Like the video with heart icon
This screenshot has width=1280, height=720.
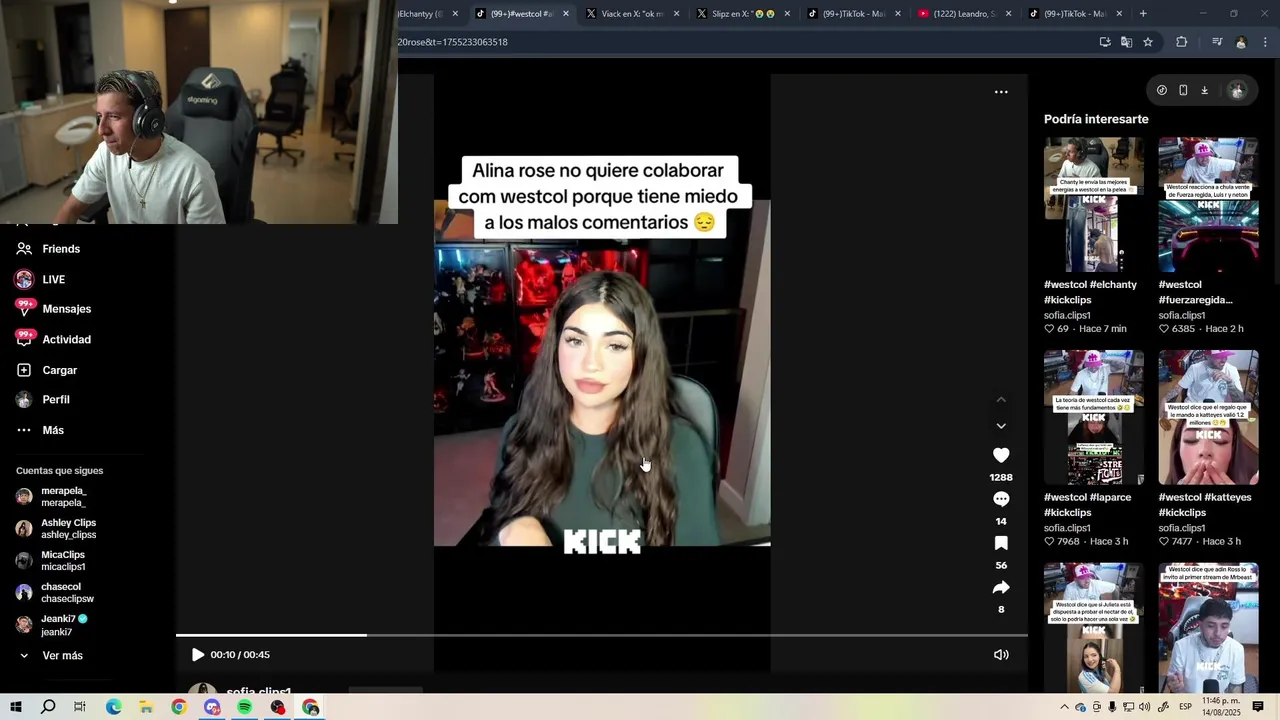[1001, 455]
